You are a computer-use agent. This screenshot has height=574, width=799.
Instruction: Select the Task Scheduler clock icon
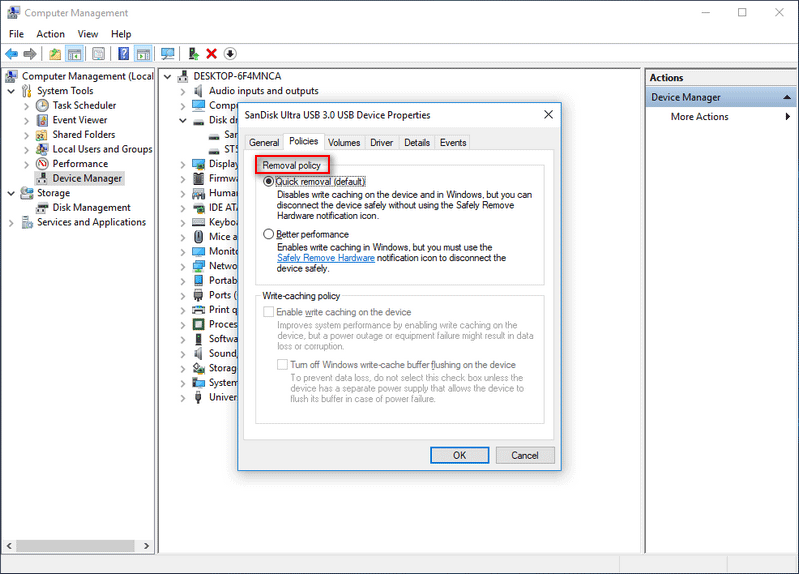[x=42, y=106]
